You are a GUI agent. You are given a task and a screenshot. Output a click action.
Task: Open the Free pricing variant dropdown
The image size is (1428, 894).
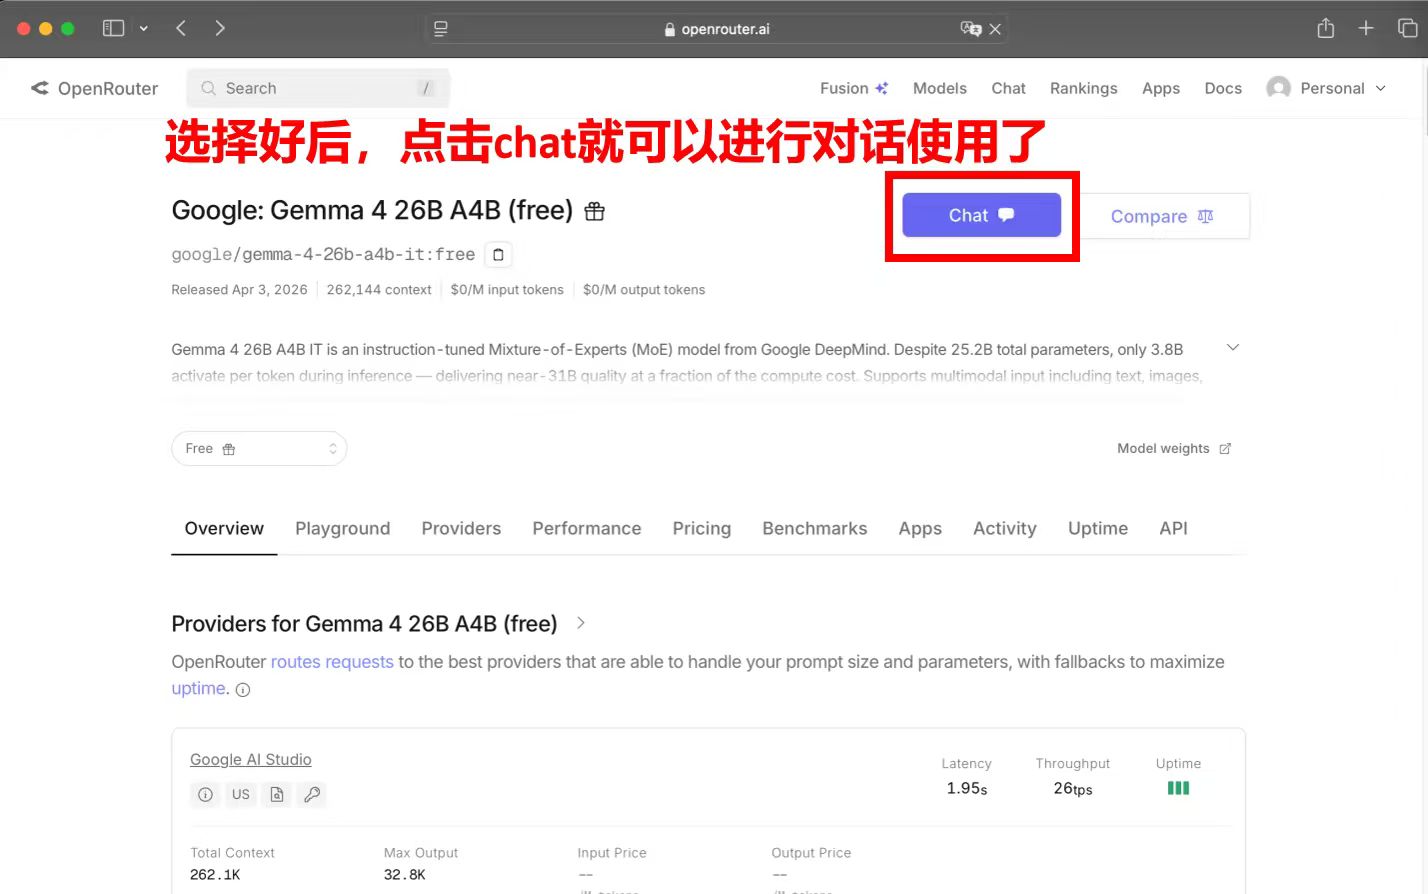click(259, 448)
